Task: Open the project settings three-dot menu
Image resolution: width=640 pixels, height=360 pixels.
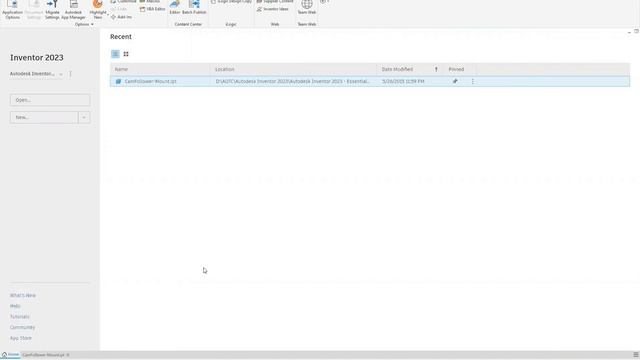Action: pos(71,74)
